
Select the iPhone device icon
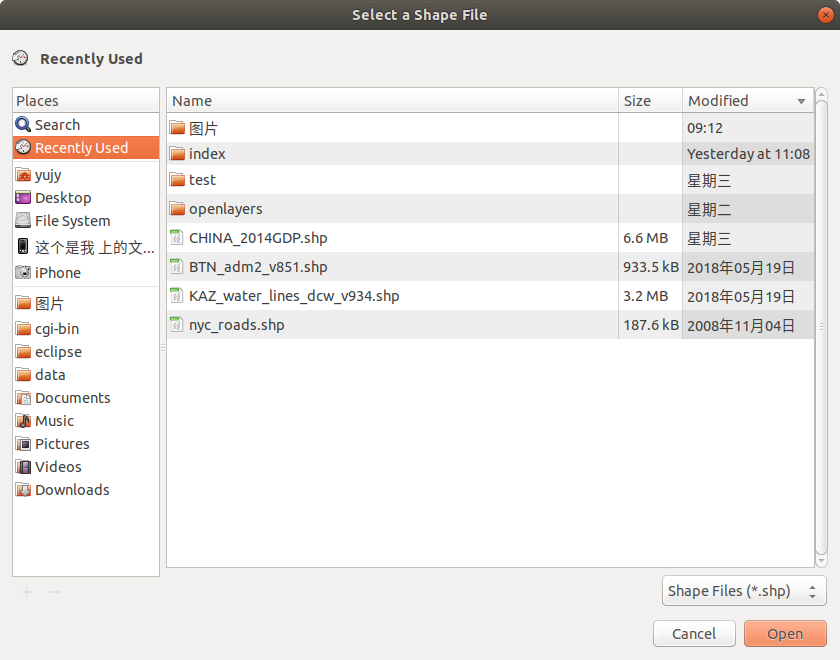click(x=23, y=273)
